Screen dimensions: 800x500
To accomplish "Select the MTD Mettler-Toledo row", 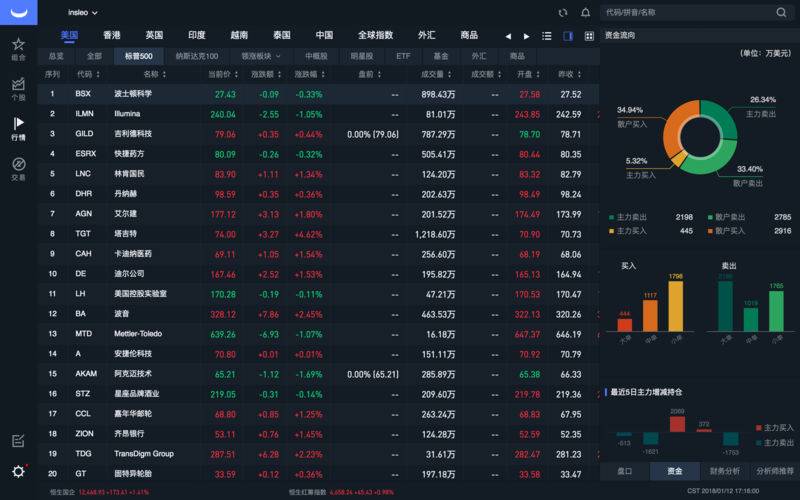I will 318,334.
